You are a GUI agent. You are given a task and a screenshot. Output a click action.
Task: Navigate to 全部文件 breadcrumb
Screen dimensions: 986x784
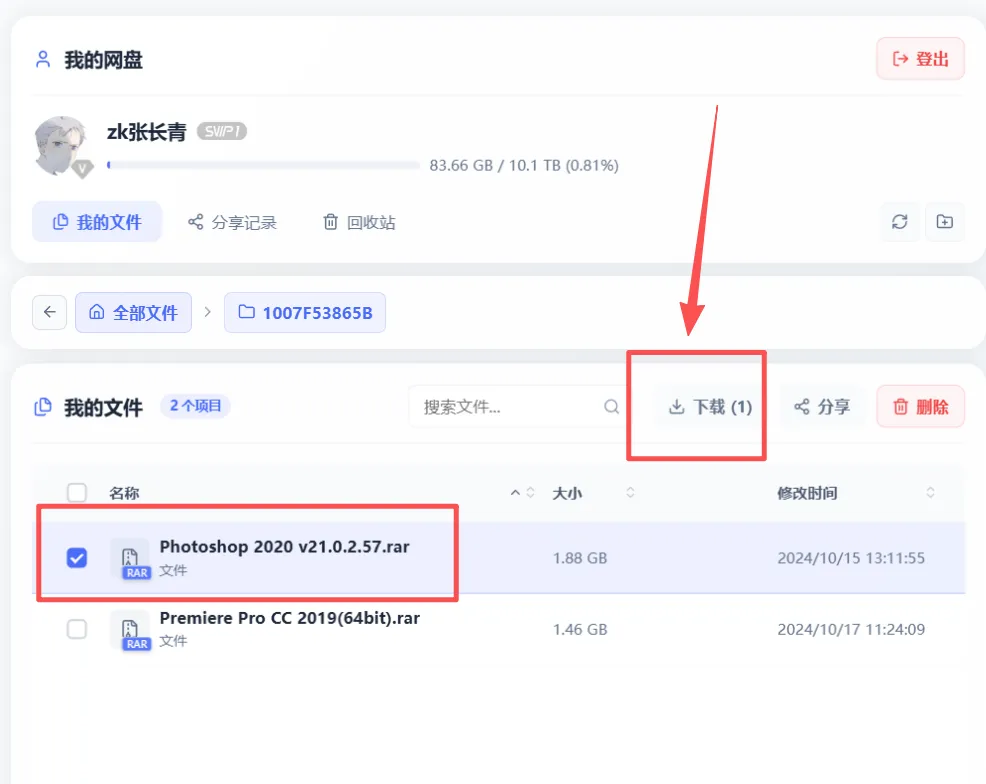point(133,312)
